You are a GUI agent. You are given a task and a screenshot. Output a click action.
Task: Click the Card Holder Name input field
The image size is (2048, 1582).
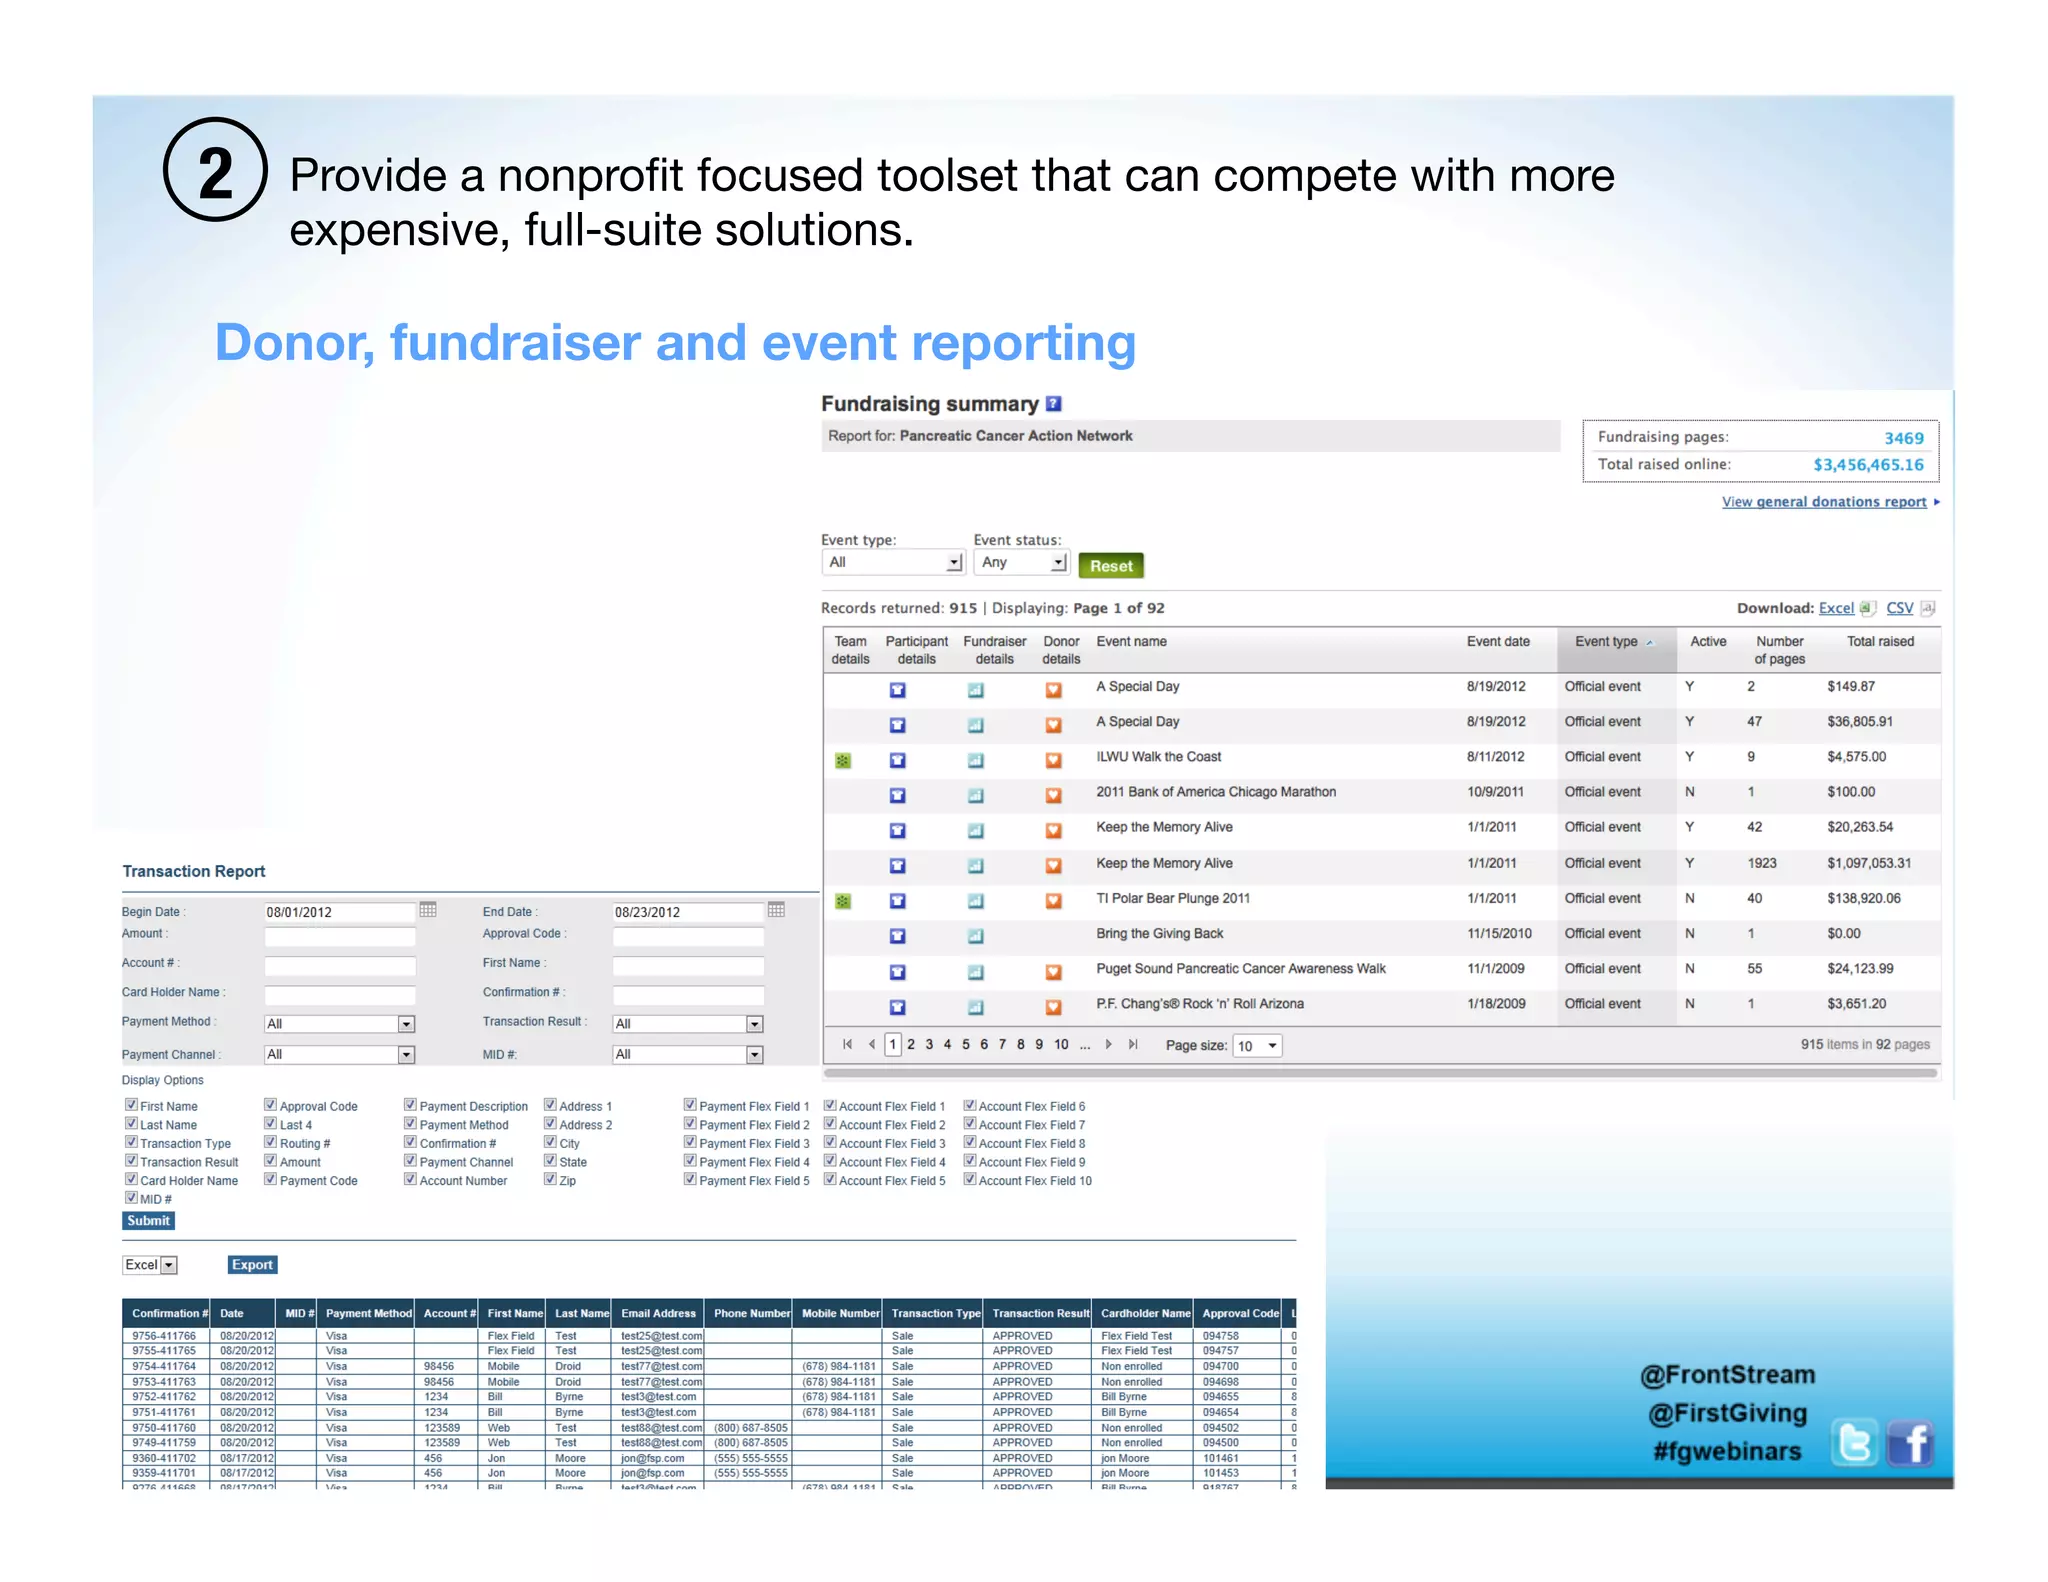340,995
